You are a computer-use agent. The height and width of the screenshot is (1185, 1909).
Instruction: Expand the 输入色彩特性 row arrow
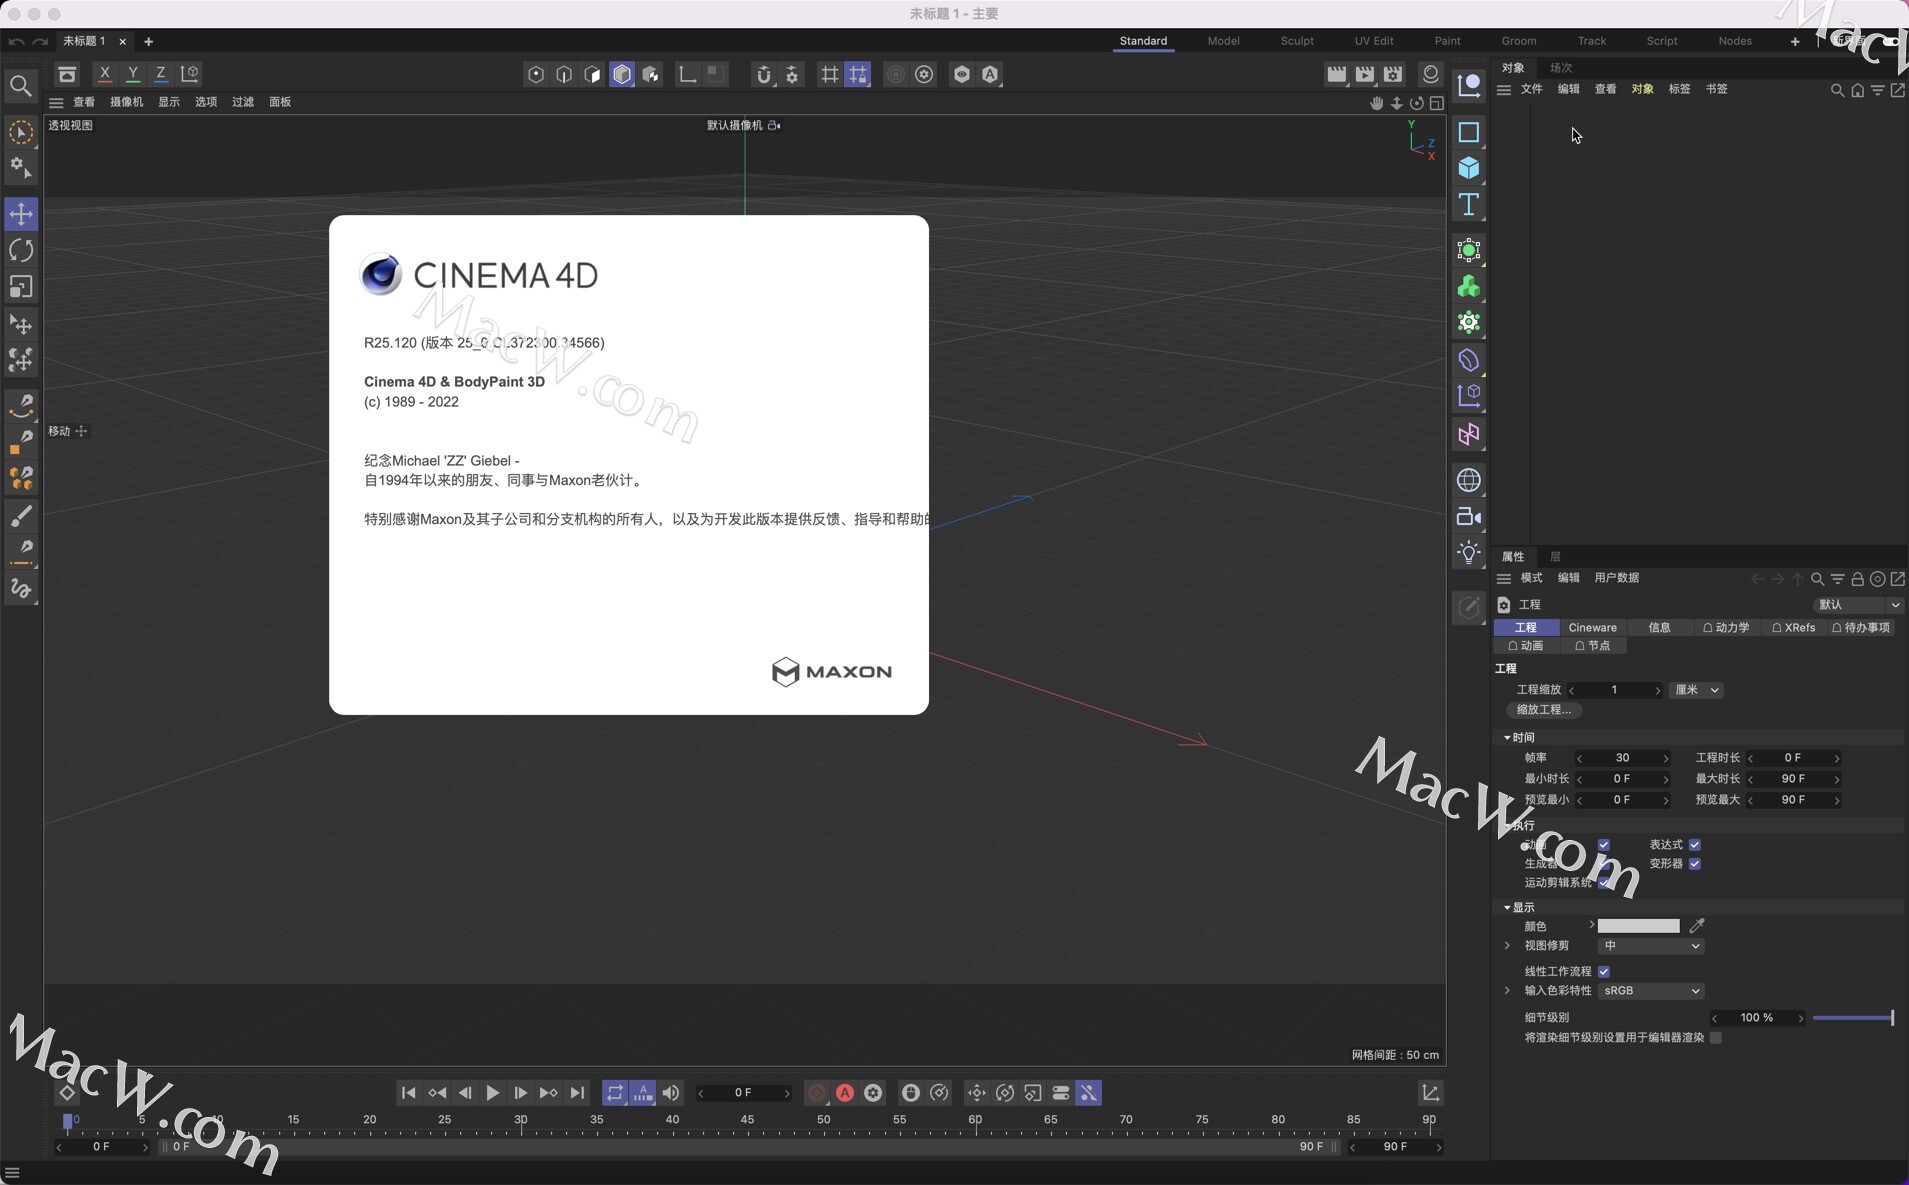pyautogui.click(x=1507, y=991)
